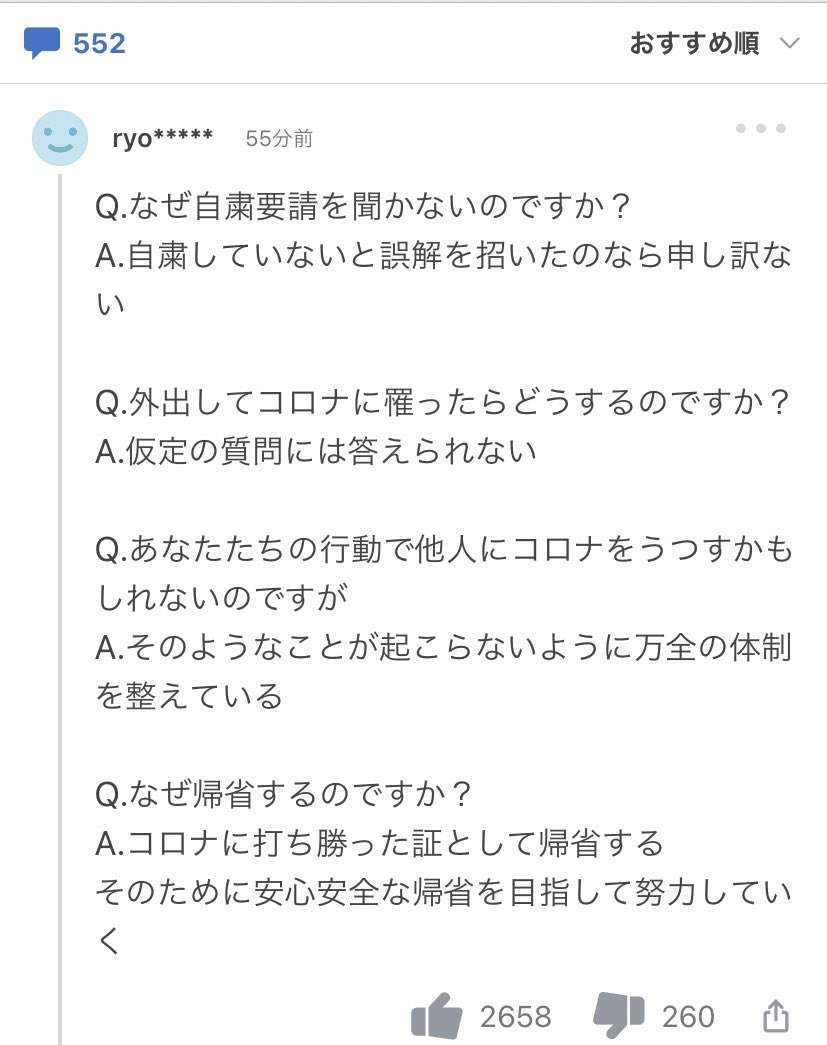The height and width of the screenshot is (1045, 827).
Task: Click the 260 dislikes count
Action: click(688, 1017)
